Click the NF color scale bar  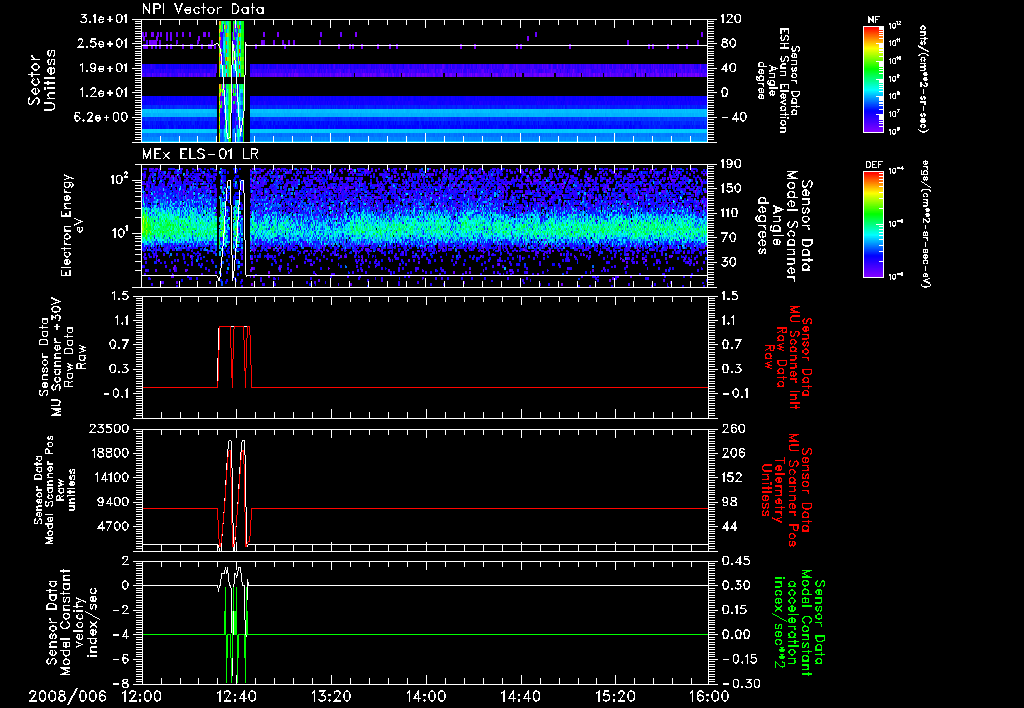[x=874, y=79]
